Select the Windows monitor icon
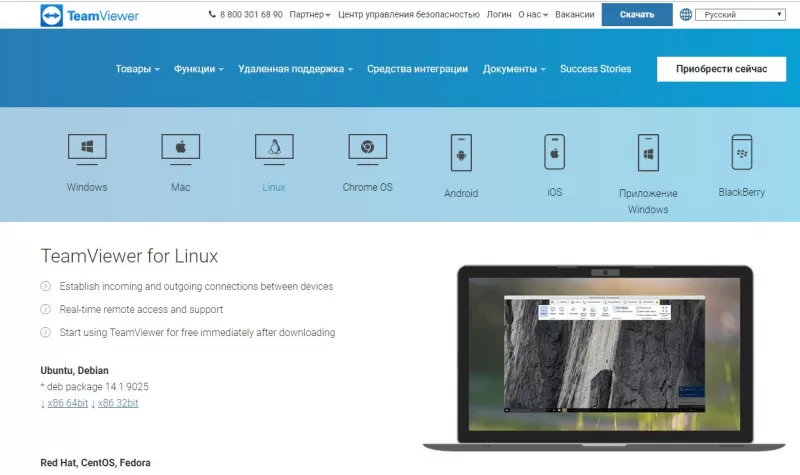 point(87,149)
